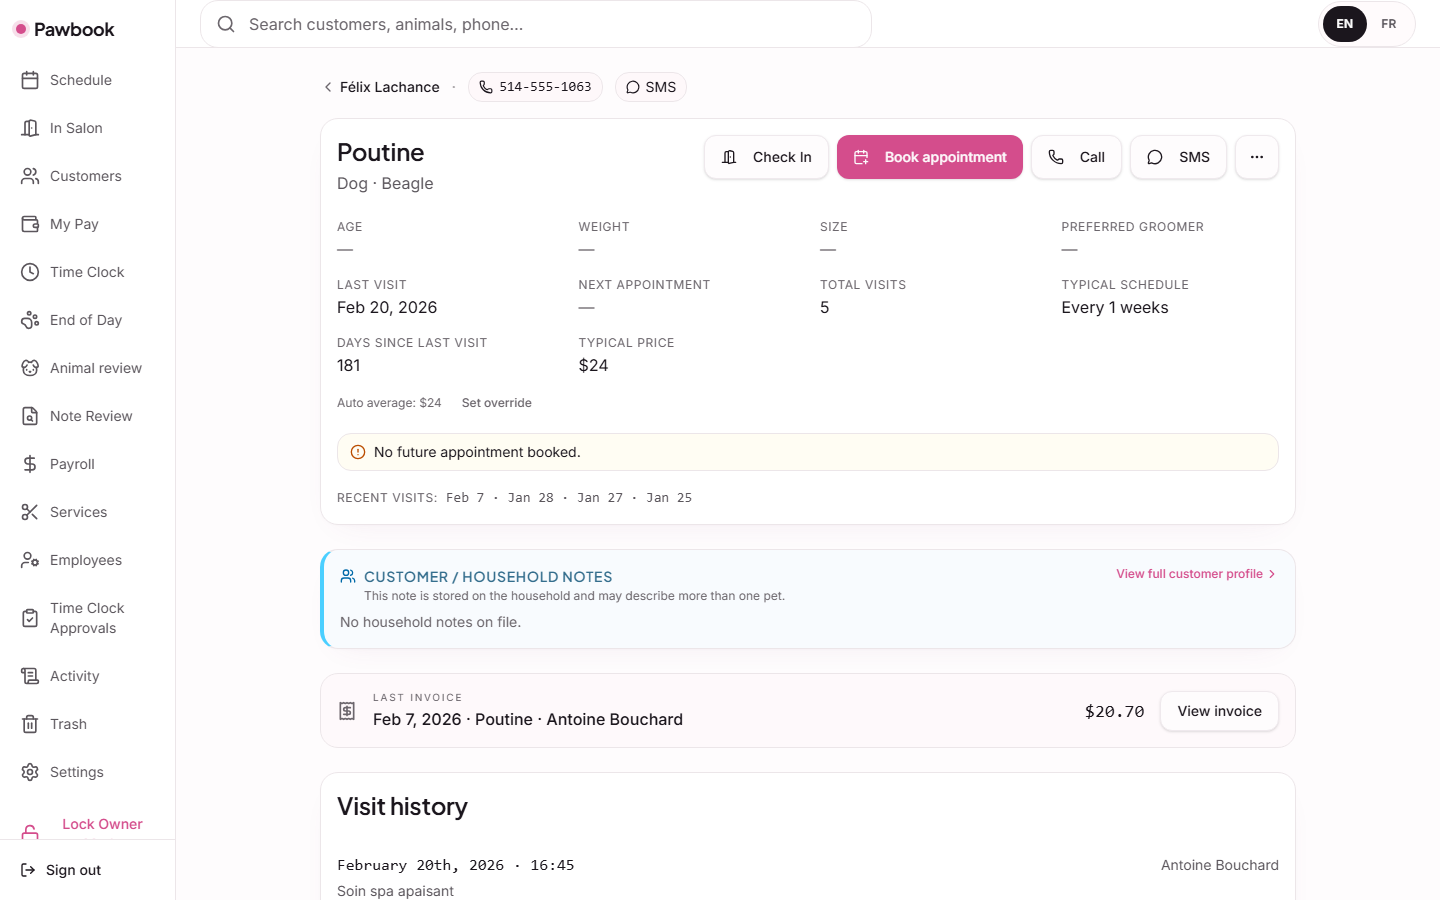Click the Pawbook logo
The height and width of the screenshot is (900, 1440).
pyautogui.click(x=64, y=29)
